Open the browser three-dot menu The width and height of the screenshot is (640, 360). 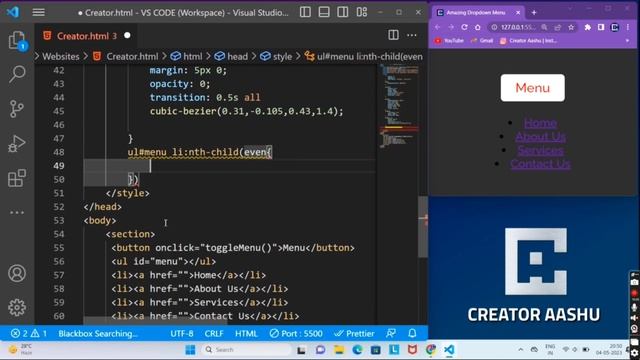tap(628, 27)
